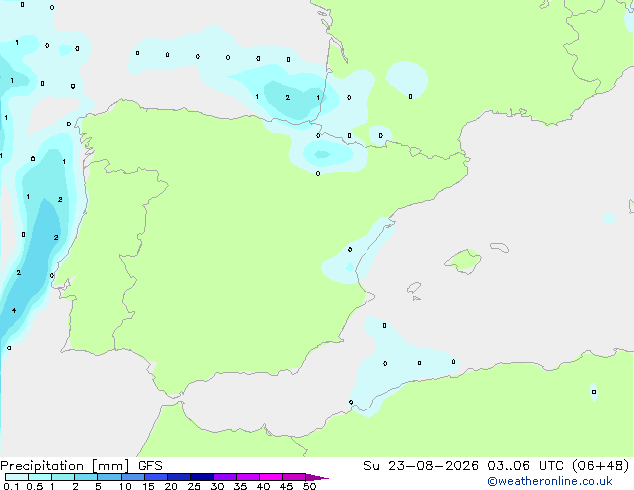Select the 15–20 mm legend color box
This screenshot has width=634, height=490.
click(x=156, y=477)
